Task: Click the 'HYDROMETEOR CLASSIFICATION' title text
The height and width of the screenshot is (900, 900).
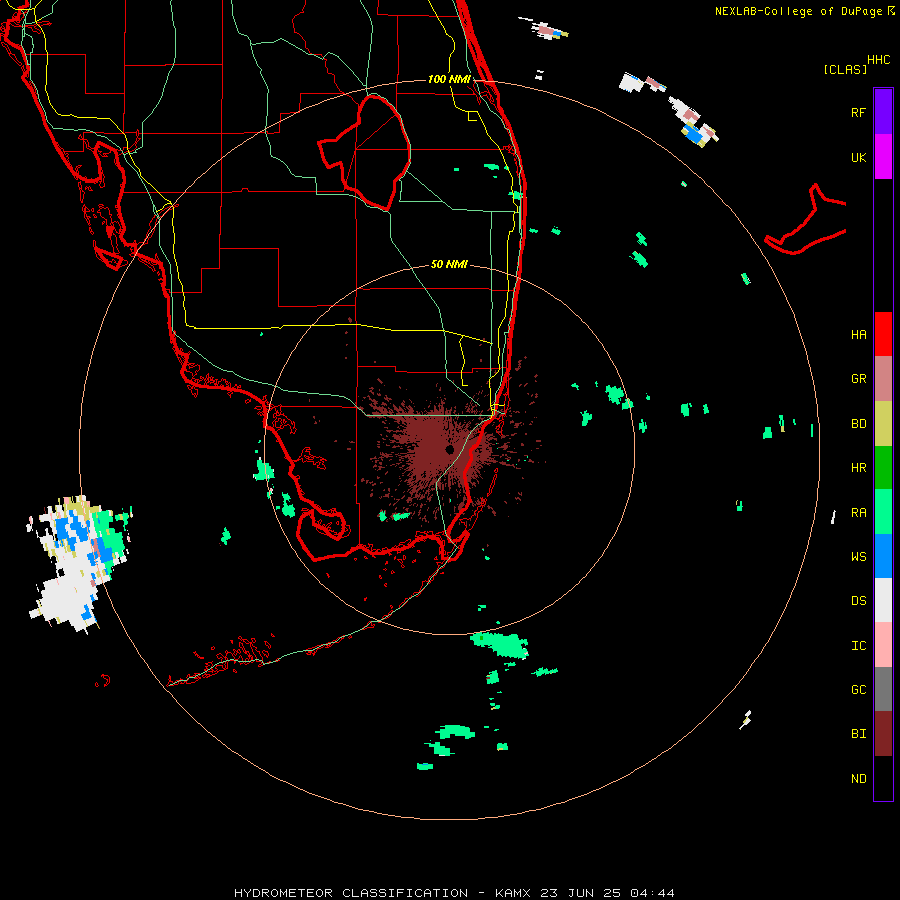Action: tap(351, 893)
